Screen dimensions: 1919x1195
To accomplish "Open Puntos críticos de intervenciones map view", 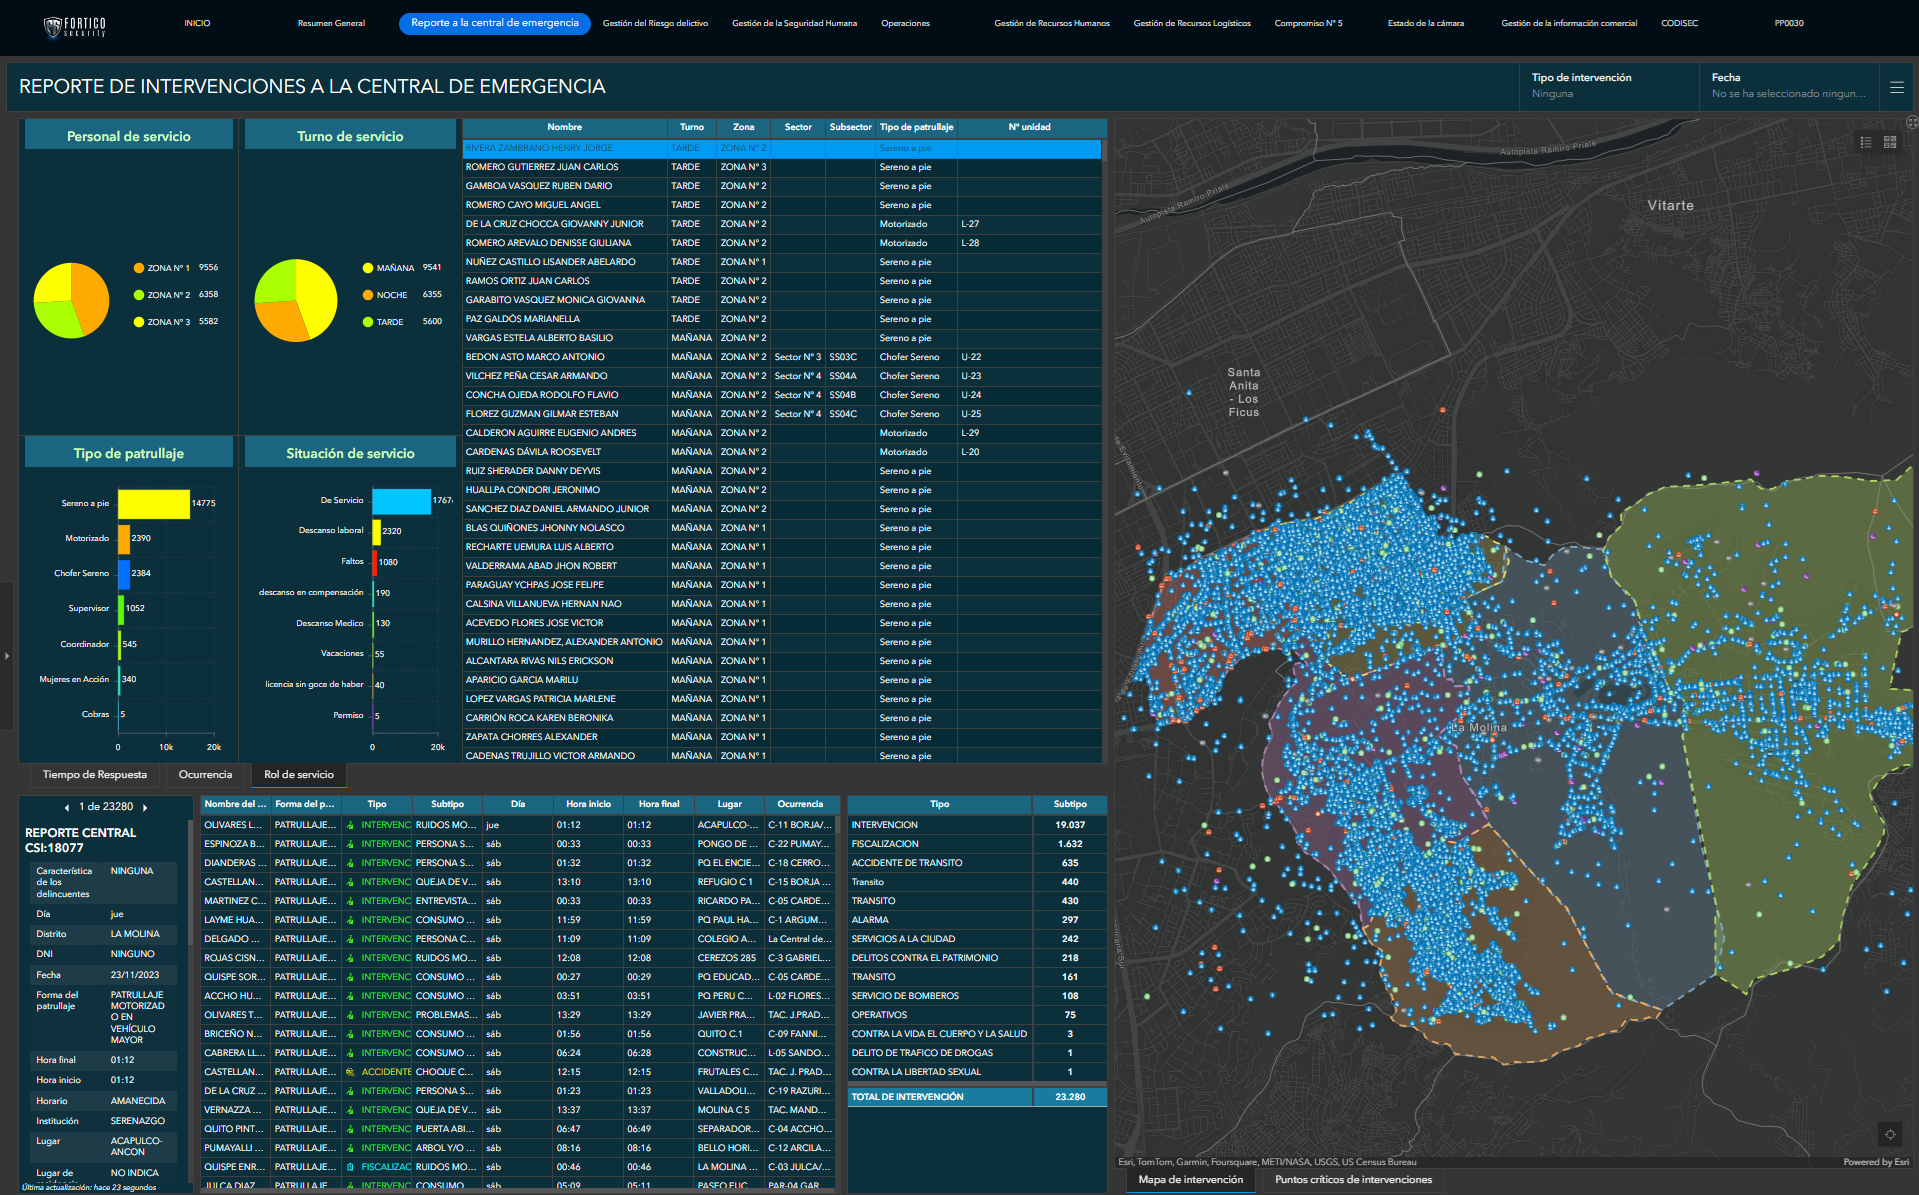I will (1353, 1180).
